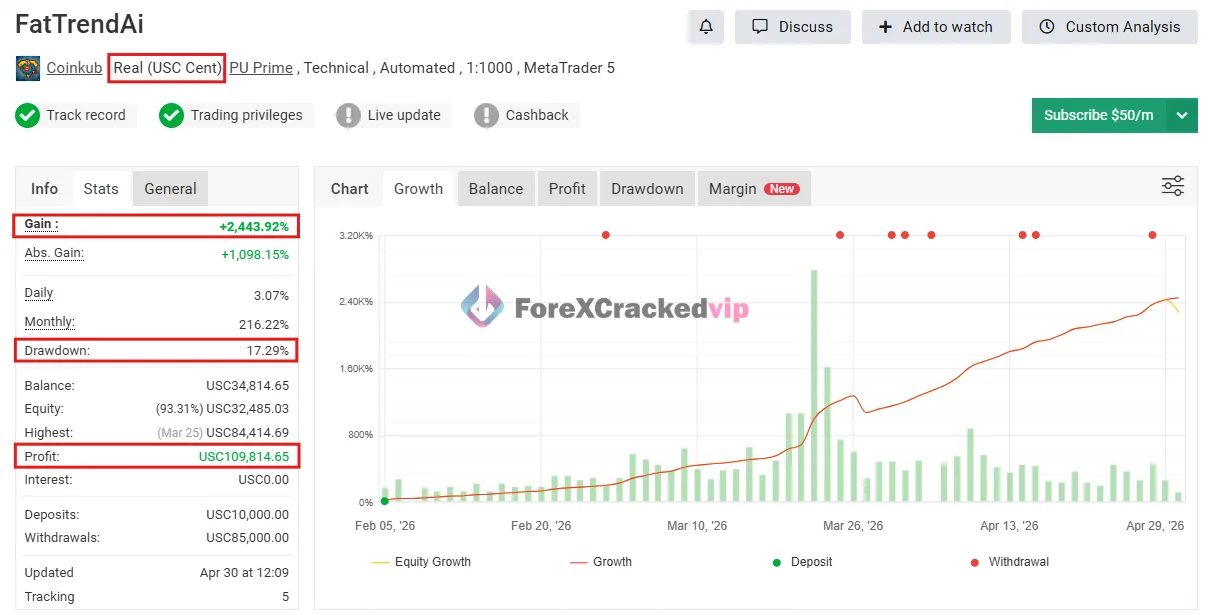Open chart settings sliders icon
The width and height of the screenshot is (1210, 615).
(x=1173, y=186)
